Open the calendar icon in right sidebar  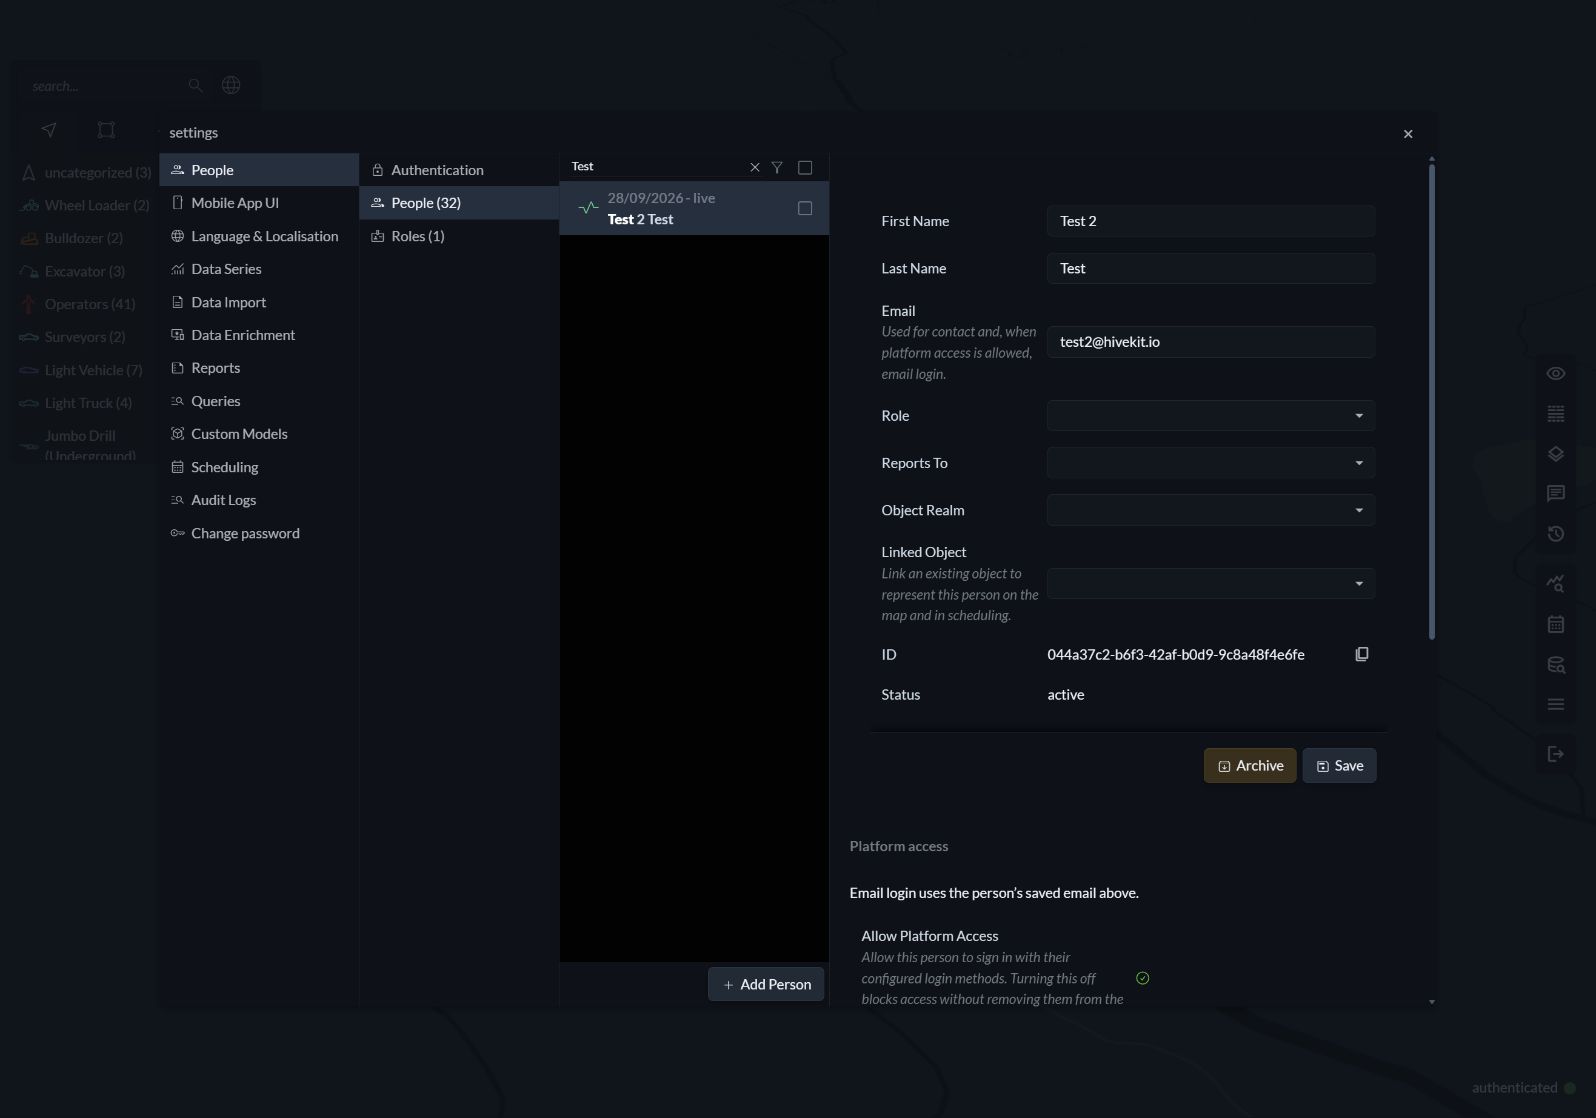pyautogui.click(x=1556, y=624)
